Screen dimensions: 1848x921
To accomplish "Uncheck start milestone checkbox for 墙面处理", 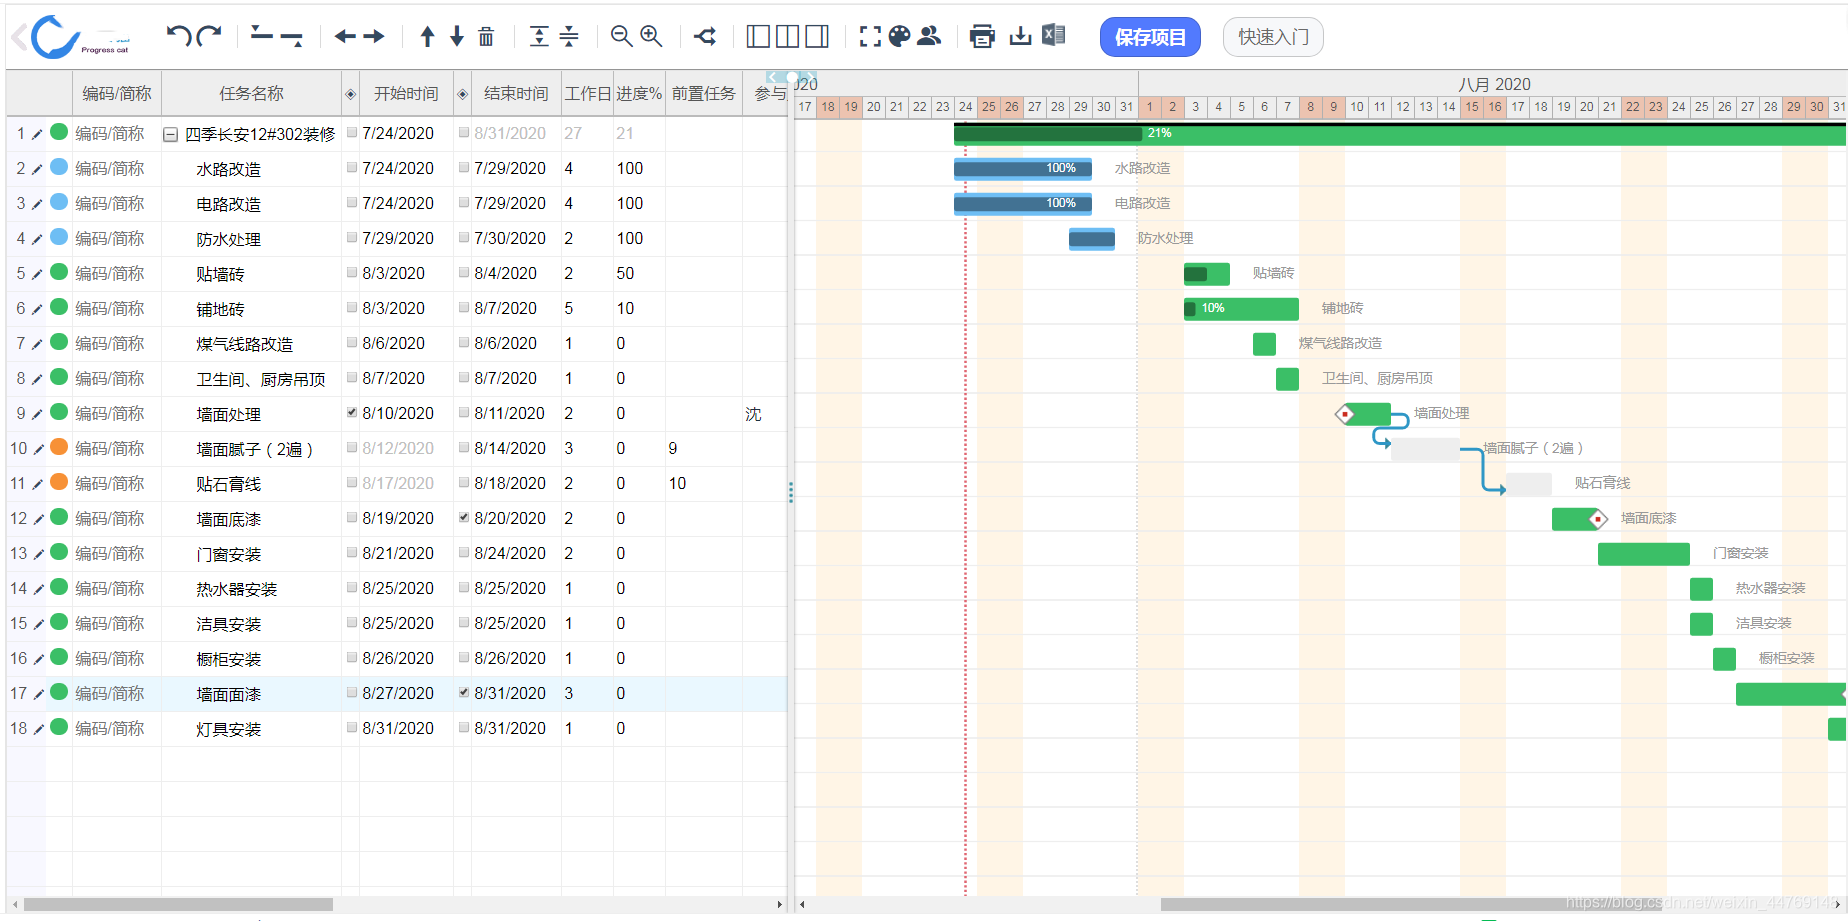I will coord(352,412).
